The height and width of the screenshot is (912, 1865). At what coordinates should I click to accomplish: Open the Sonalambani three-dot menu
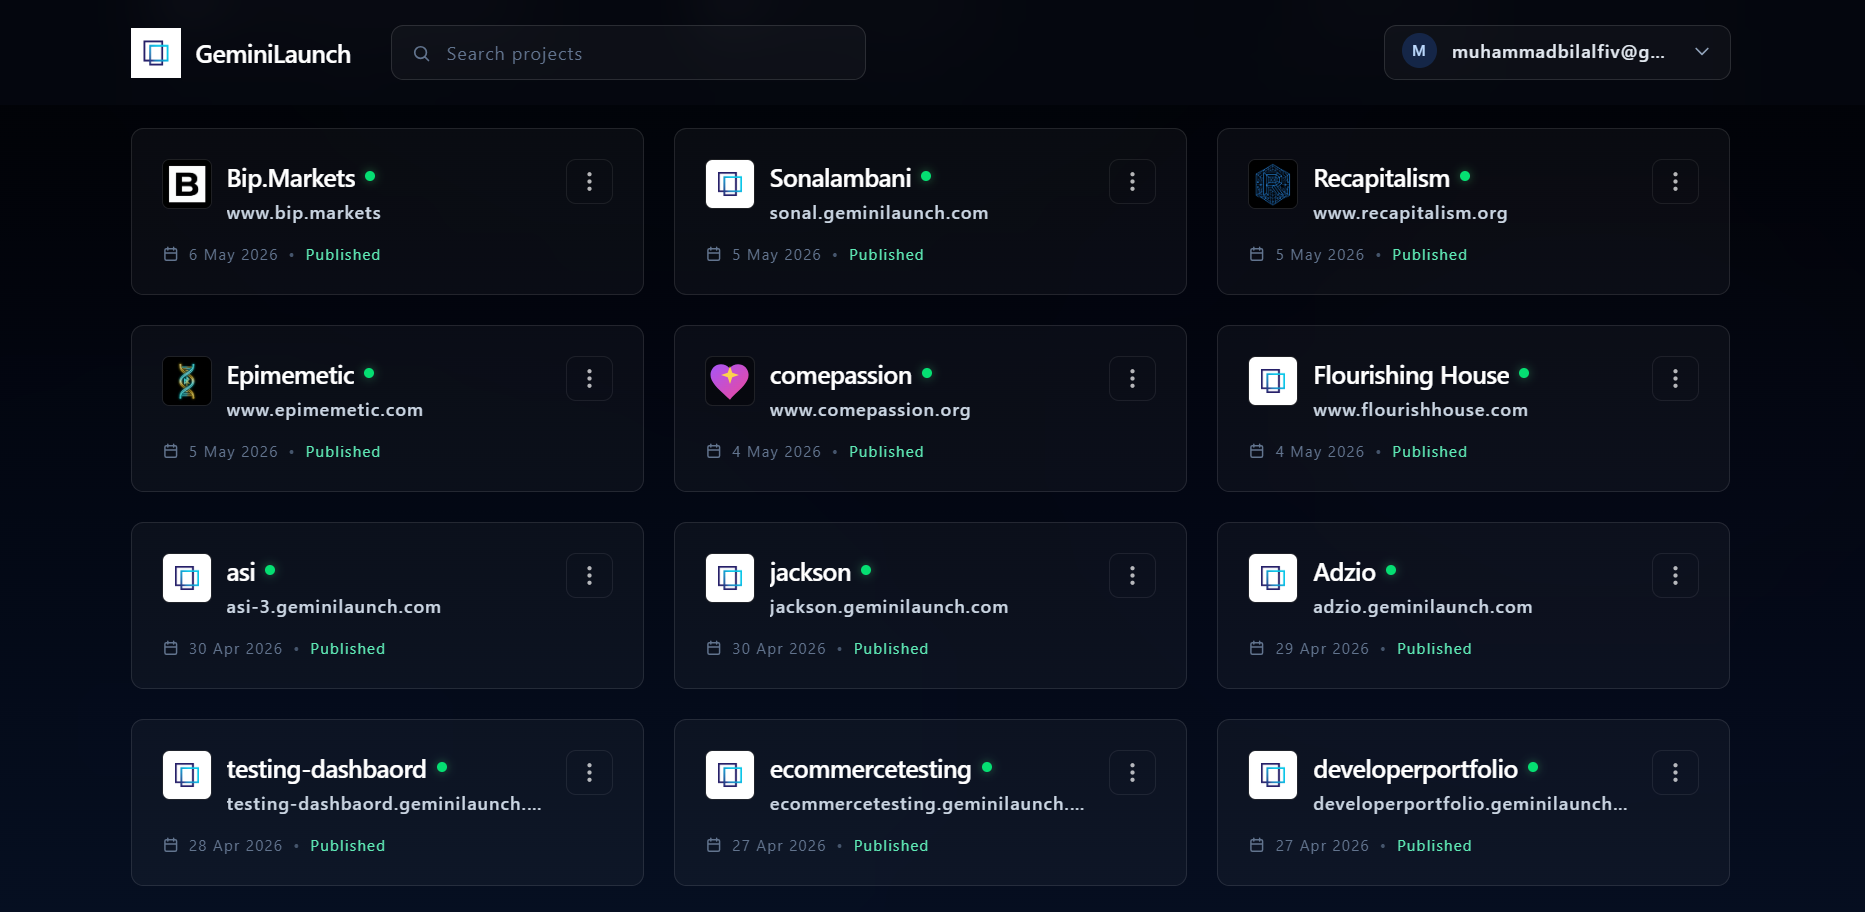point(1132,181)
